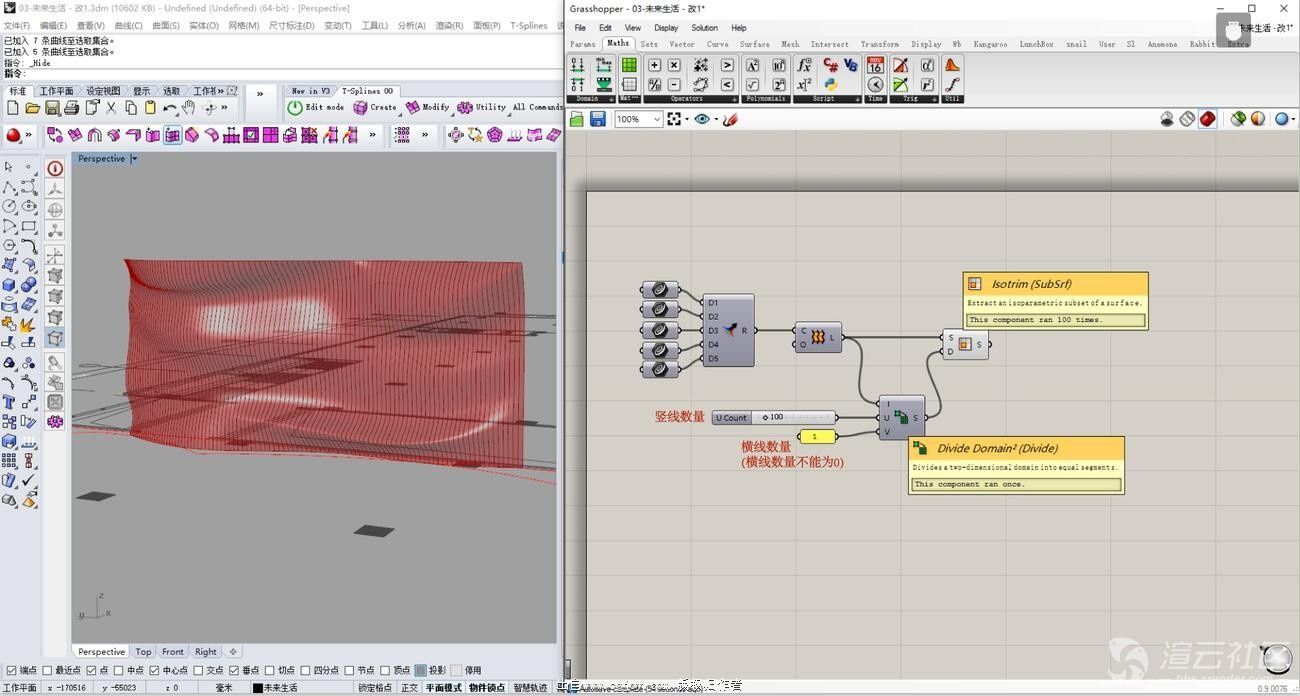Expand the preview eye options arrow

point(716,119)
